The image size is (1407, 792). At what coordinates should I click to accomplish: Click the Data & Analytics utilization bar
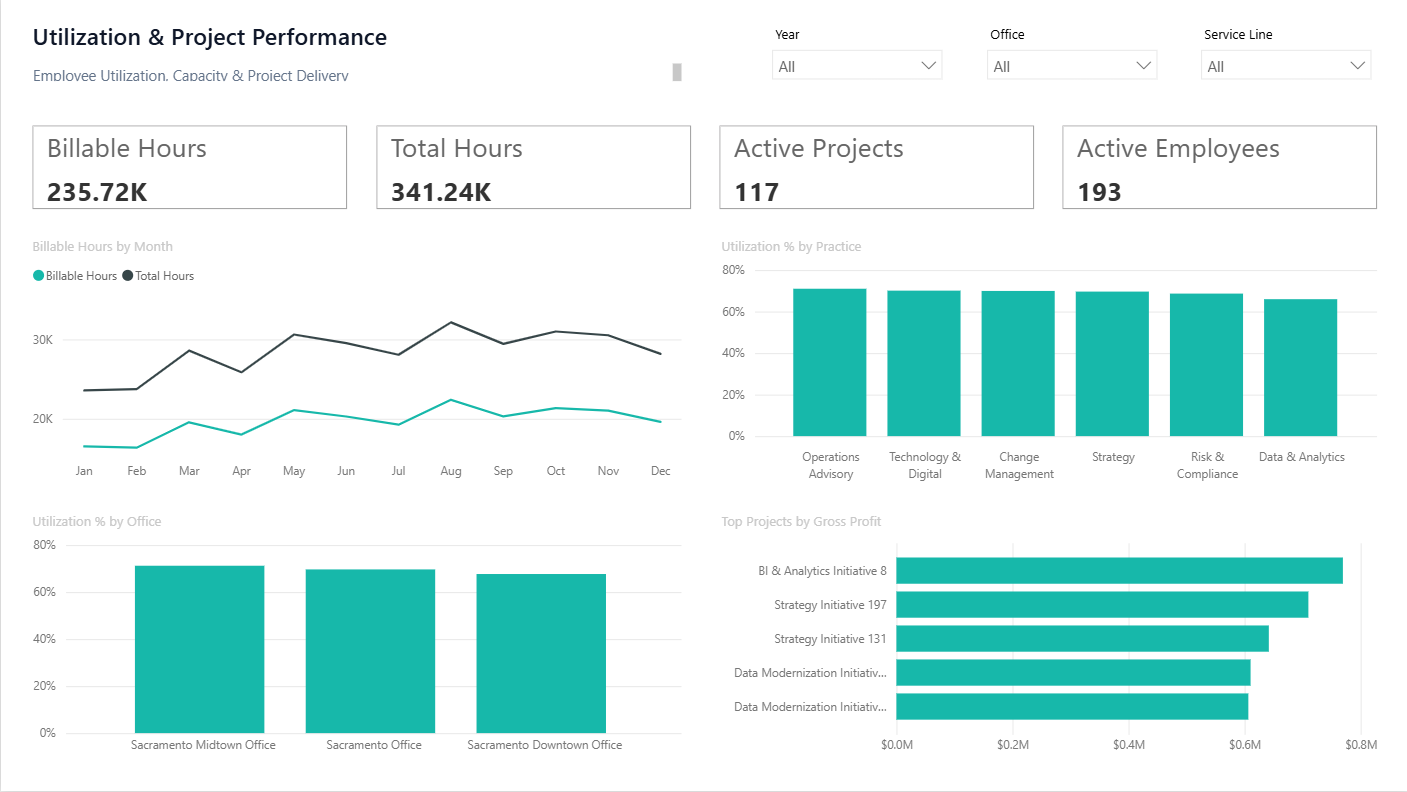(x=1300, y=368)
